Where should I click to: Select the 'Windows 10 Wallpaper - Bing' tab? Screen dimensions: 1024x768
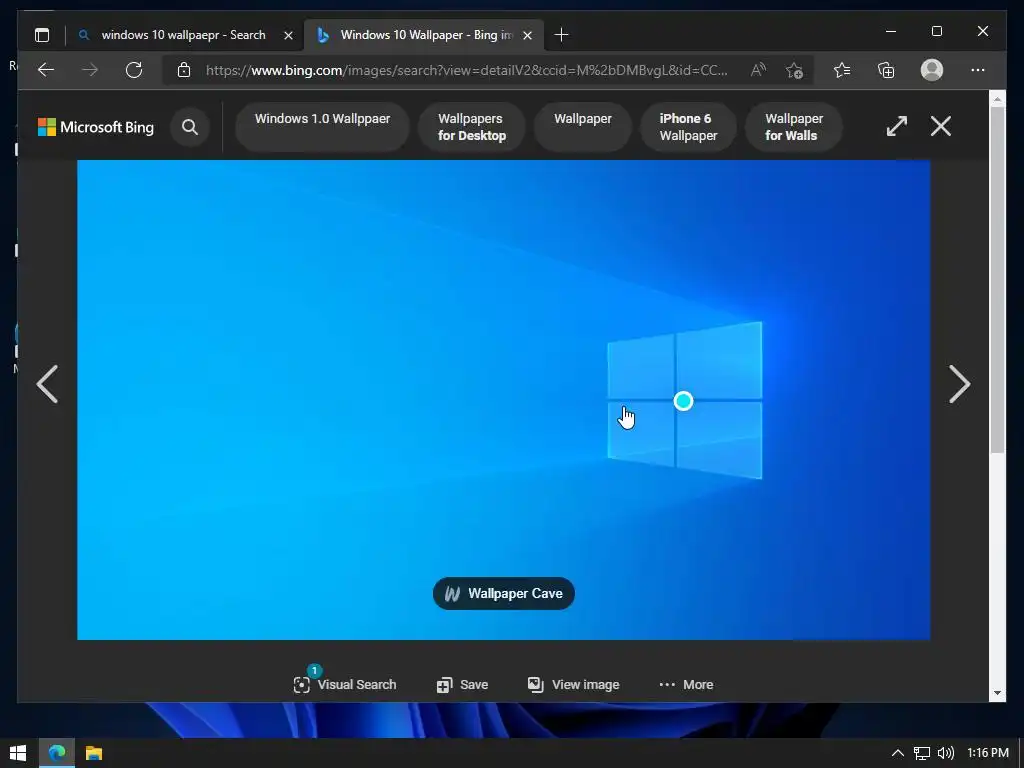[x=424, y=35]
